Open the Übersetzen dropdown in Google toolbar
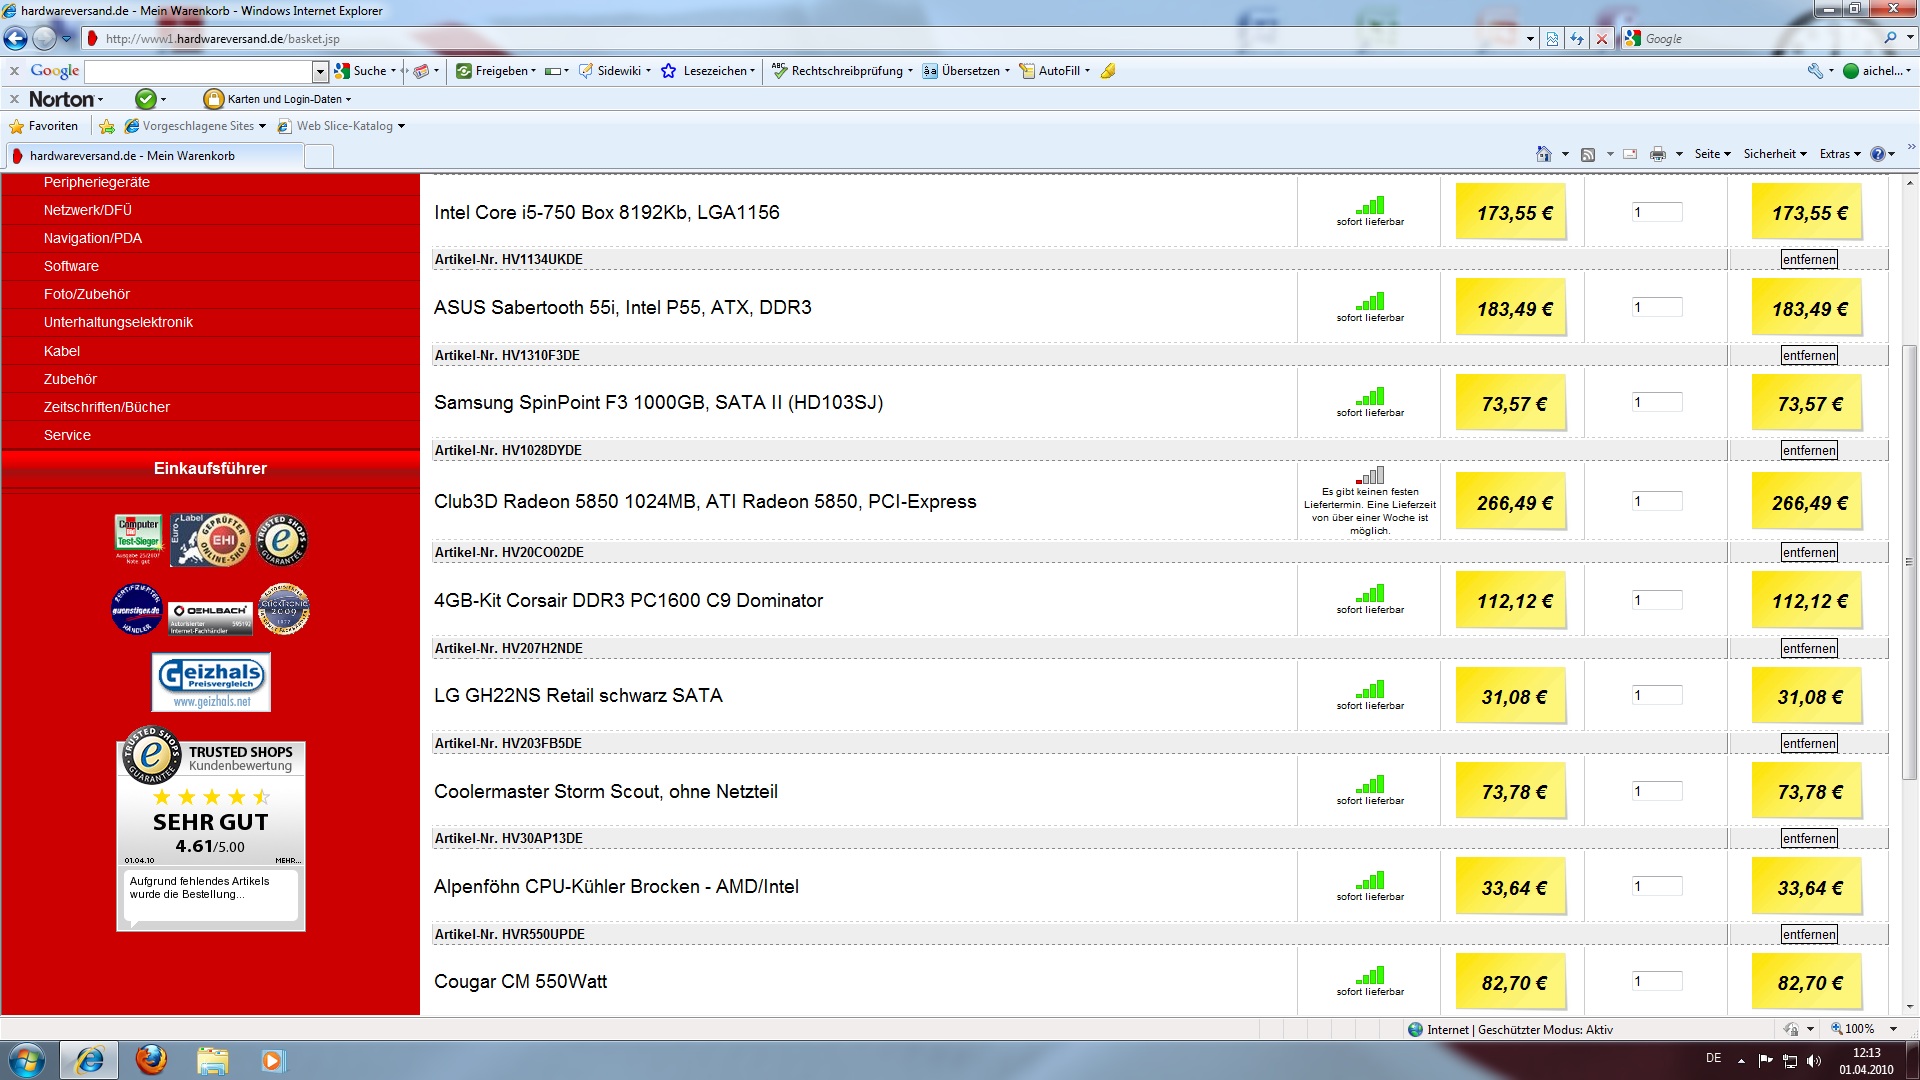Viewport: 1920px width, 1080px height. click(x=1007, y=71)
